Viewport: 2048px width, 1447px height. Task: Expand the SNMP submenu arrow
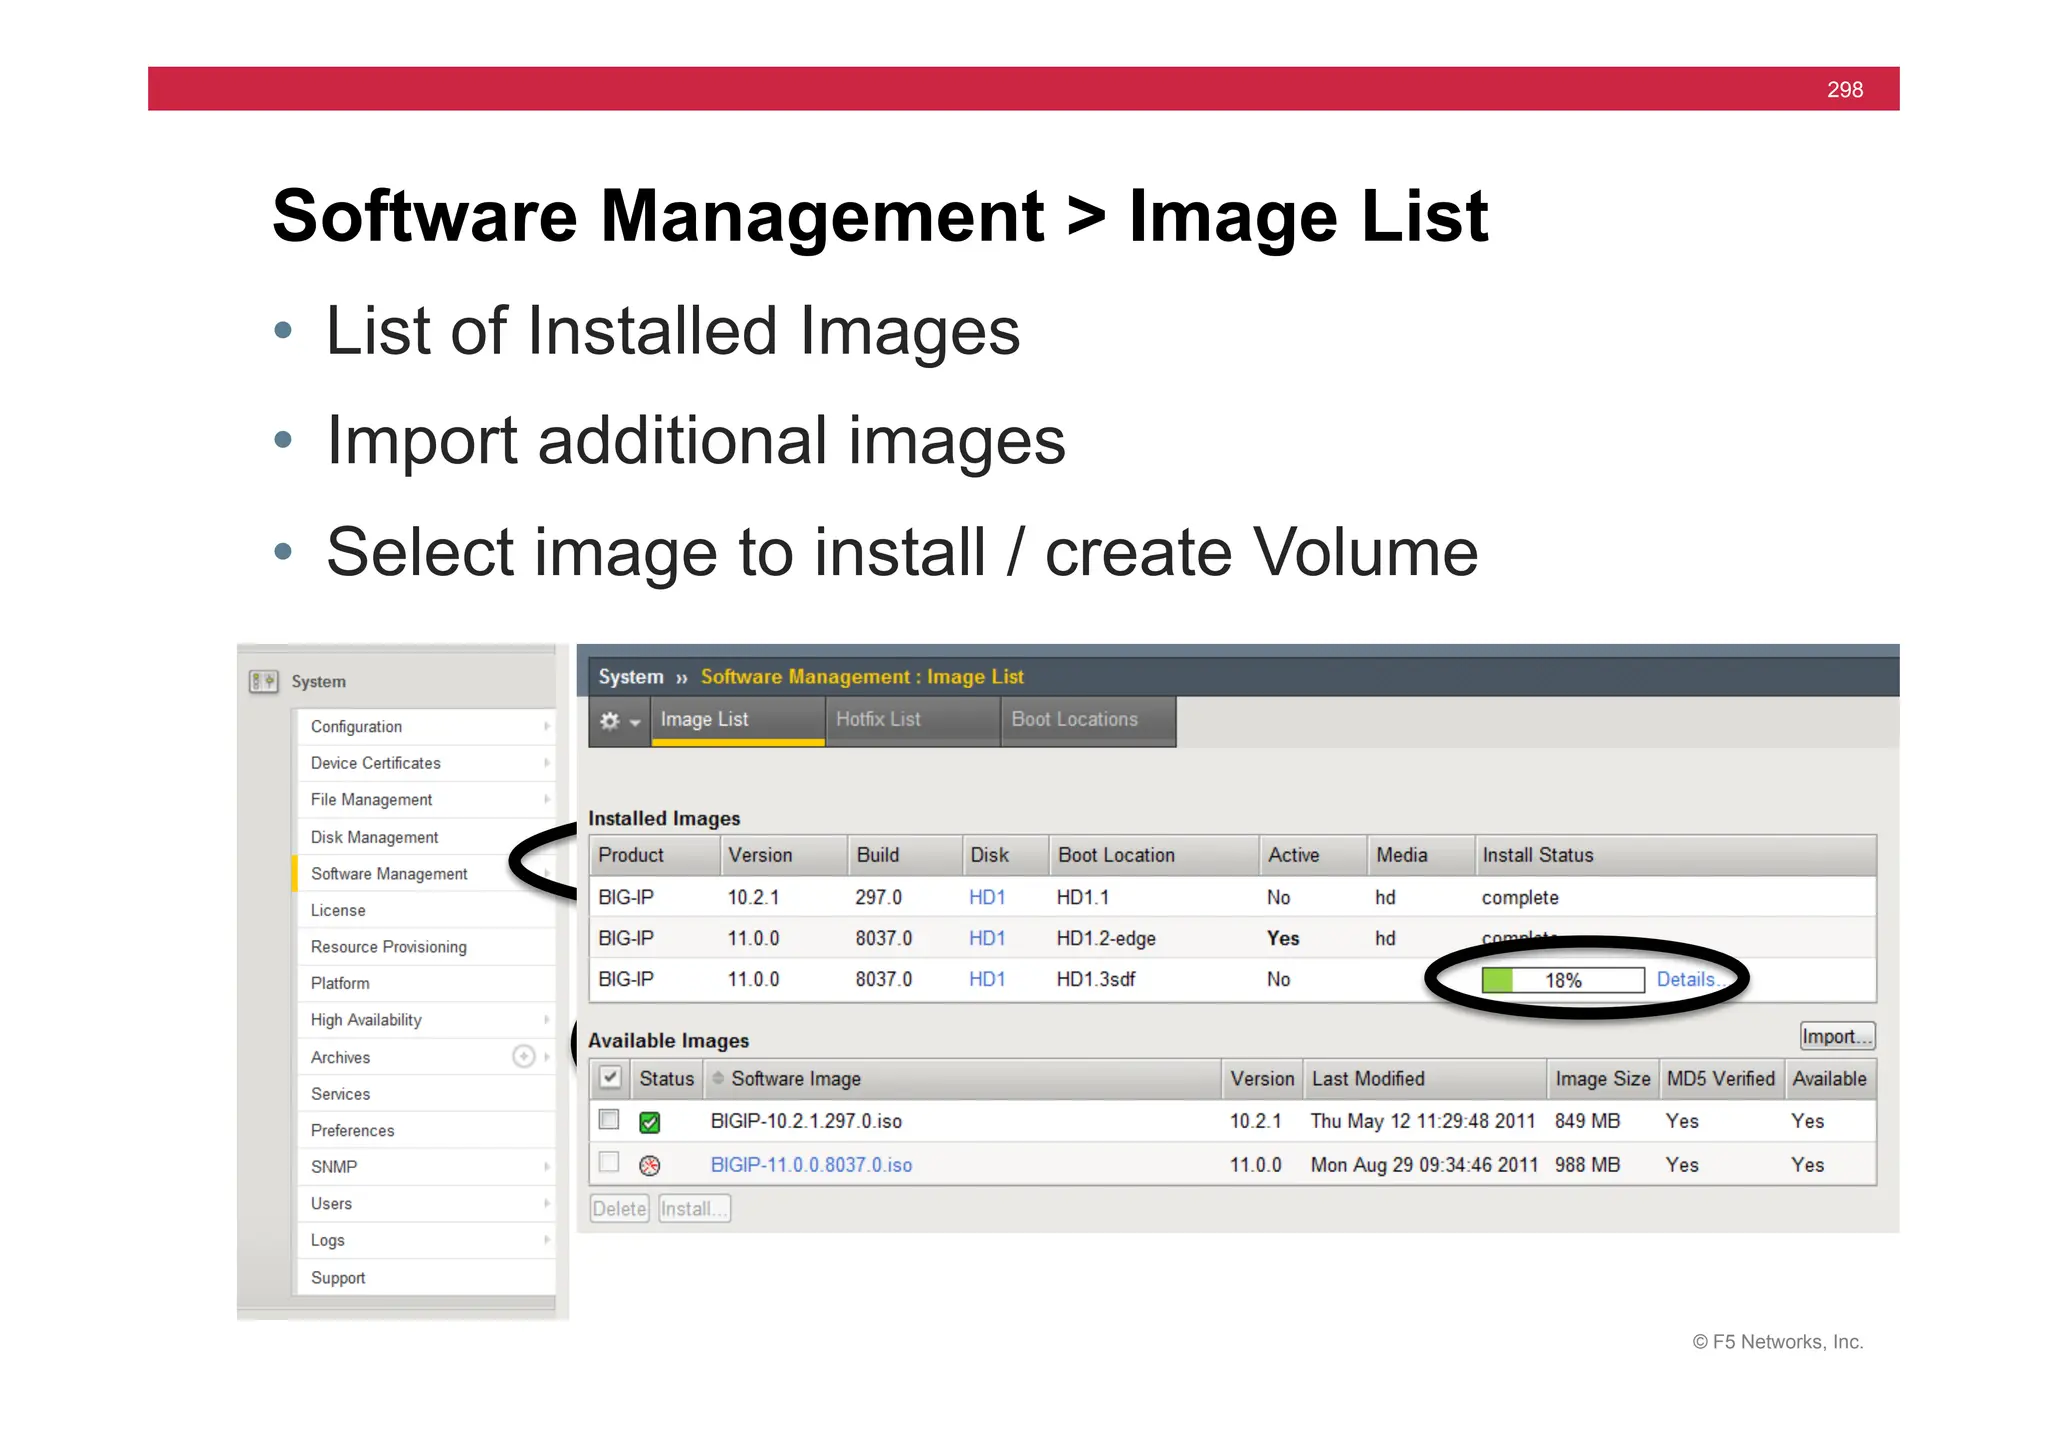(547, 1167)
